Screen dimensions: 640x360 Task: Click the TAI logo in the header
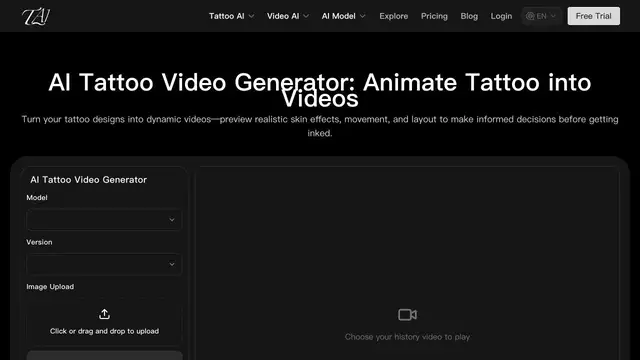pos(36,16)
